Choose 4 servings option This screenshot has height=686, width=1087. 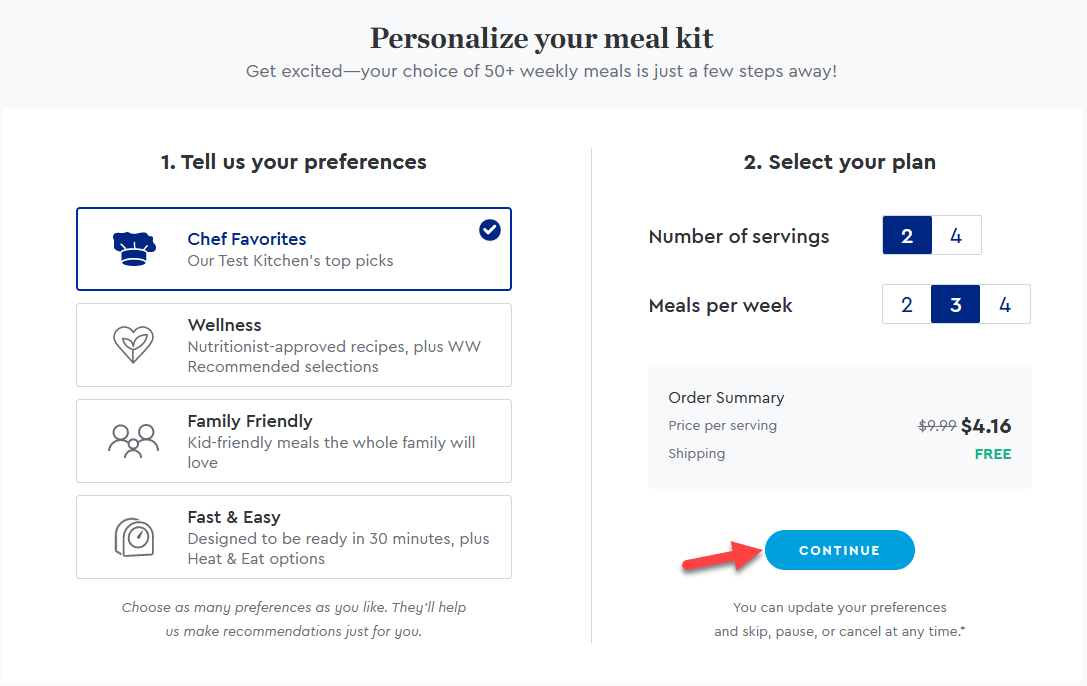956,236
